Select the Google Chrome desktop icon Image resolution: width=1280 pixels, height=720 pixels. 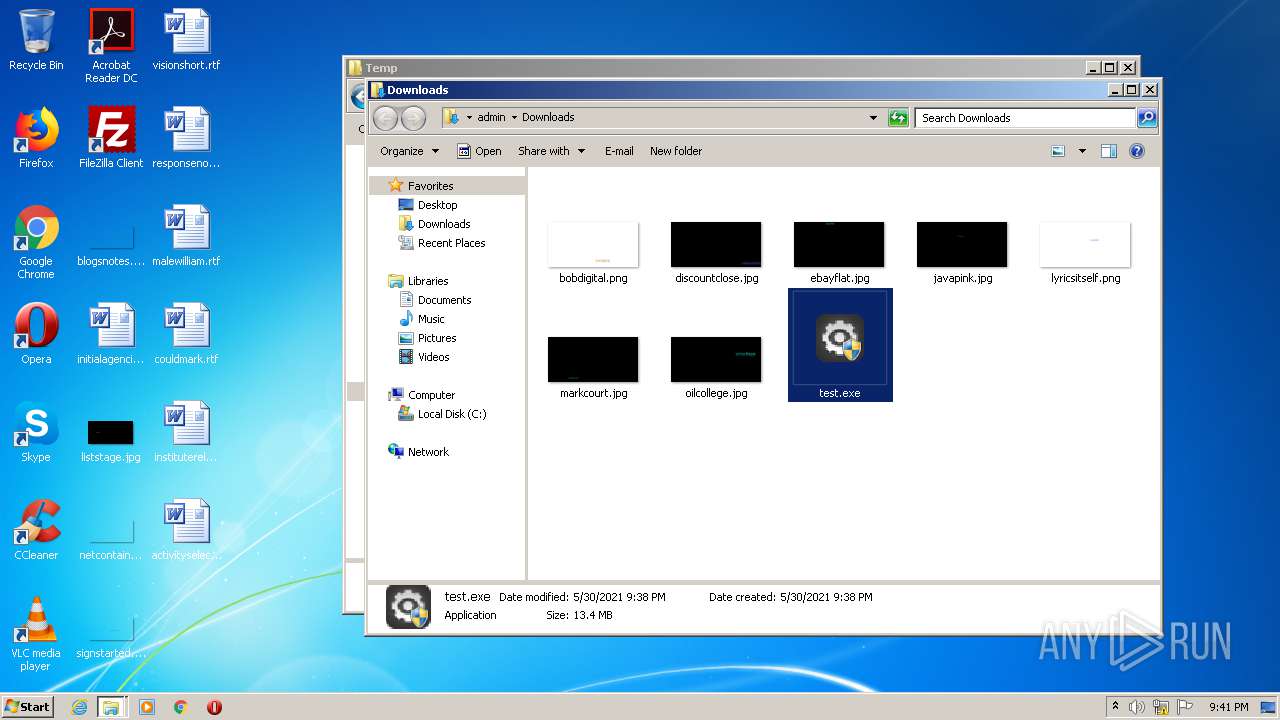[36, 242]
